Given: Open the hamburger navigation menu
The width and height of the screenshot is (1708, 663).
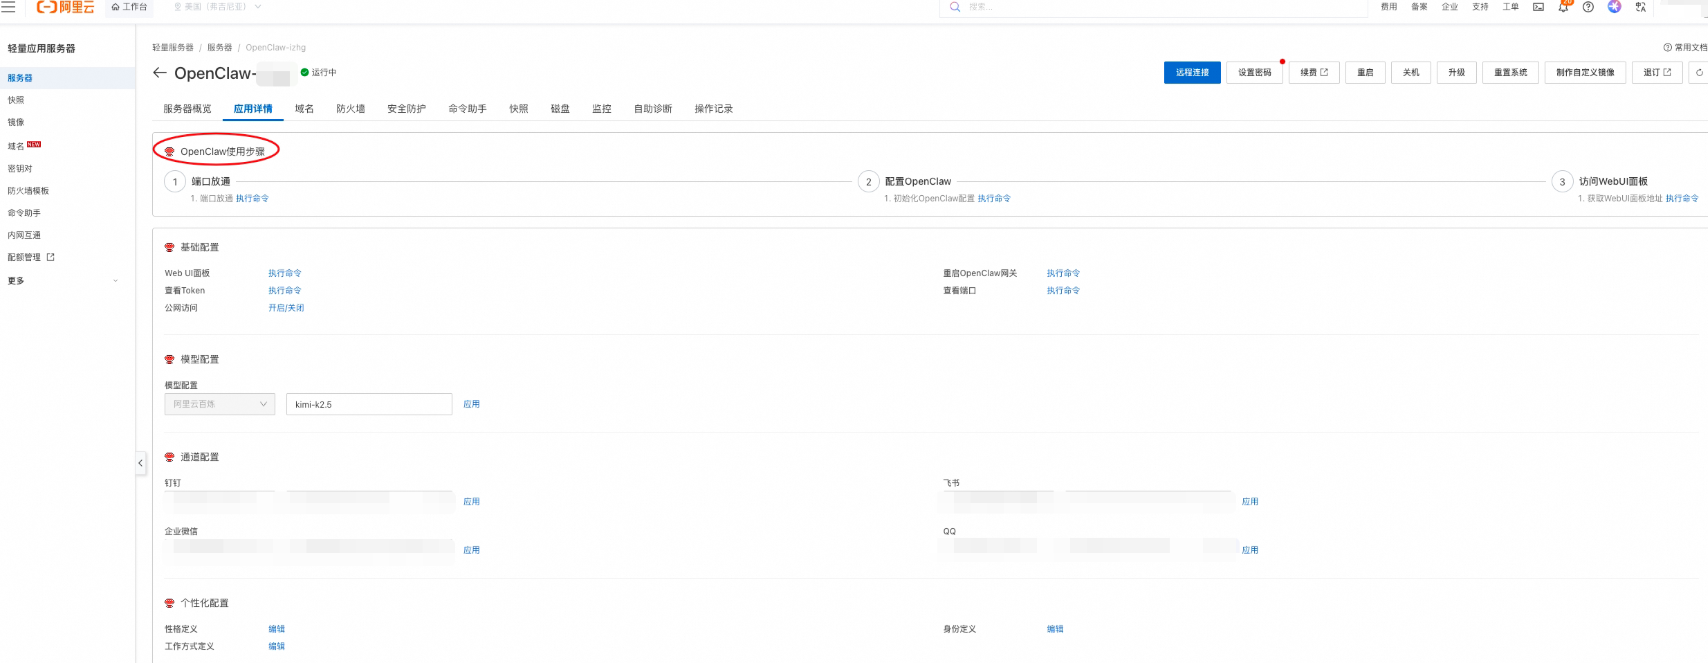Looking at the screenshot, I should [x=8, y=6].
